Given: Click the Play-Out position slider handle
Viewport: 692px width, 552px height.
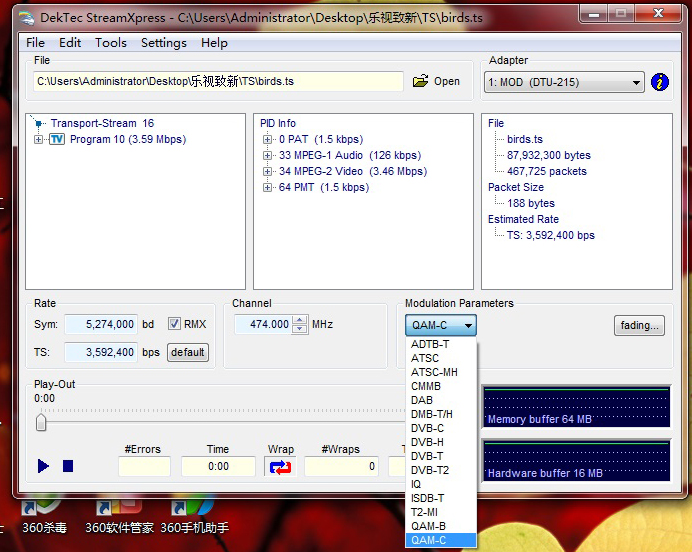Looking at the screenshot, I should [41, 423].
